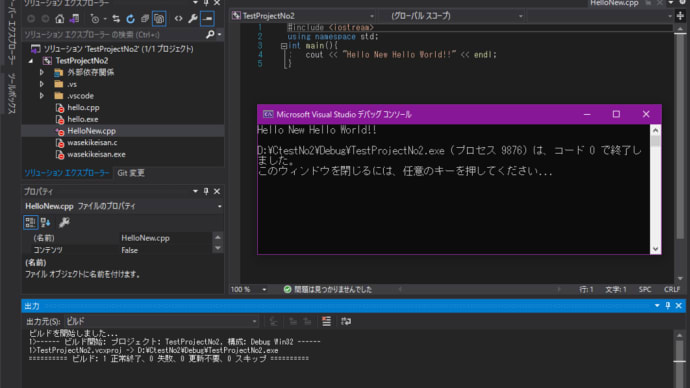Click the 行: 1 line indicator

(586, 289)
